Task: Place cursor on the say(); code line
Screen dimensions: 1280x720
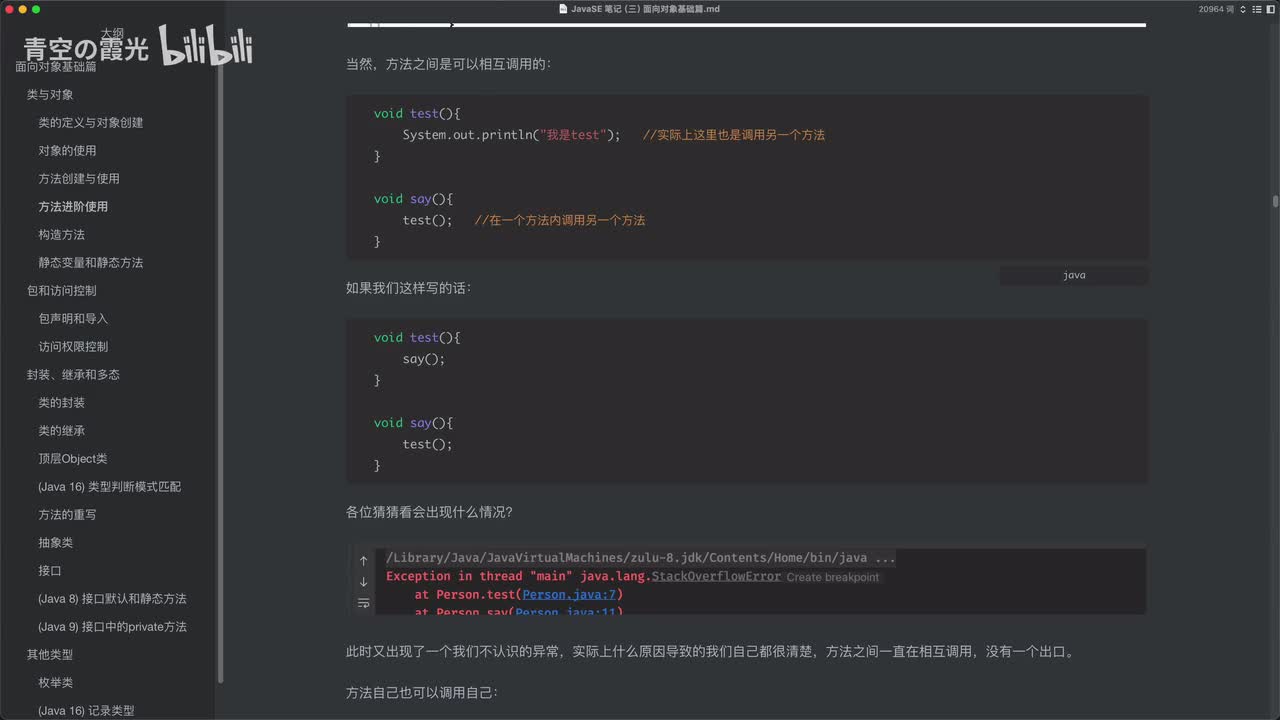Action: [x=424, y=359]
